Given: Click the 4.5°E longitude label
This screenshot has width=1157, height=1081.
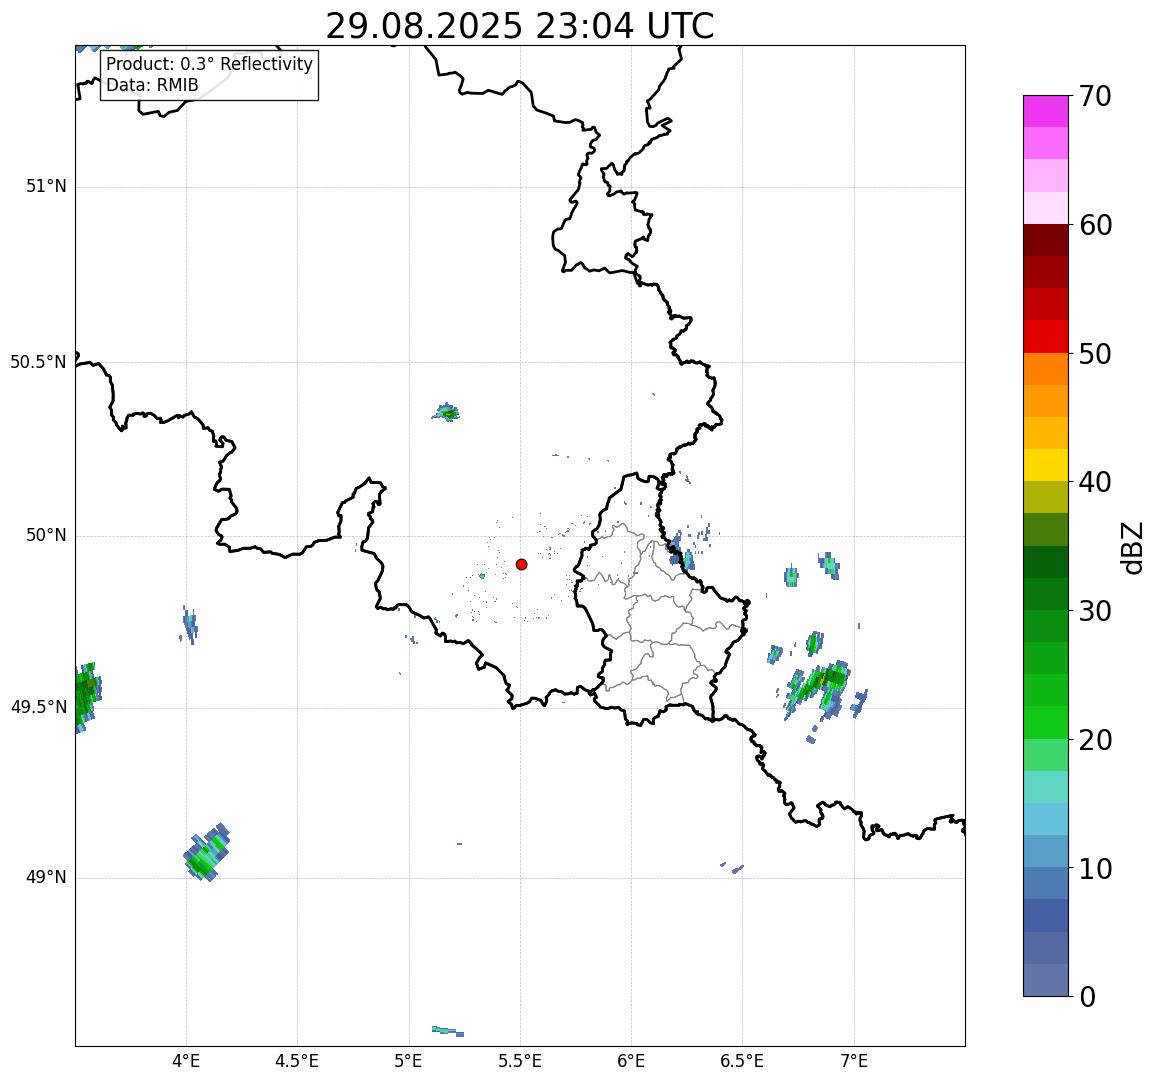Looking at the screenshot, I should (x=297, y=1061).
